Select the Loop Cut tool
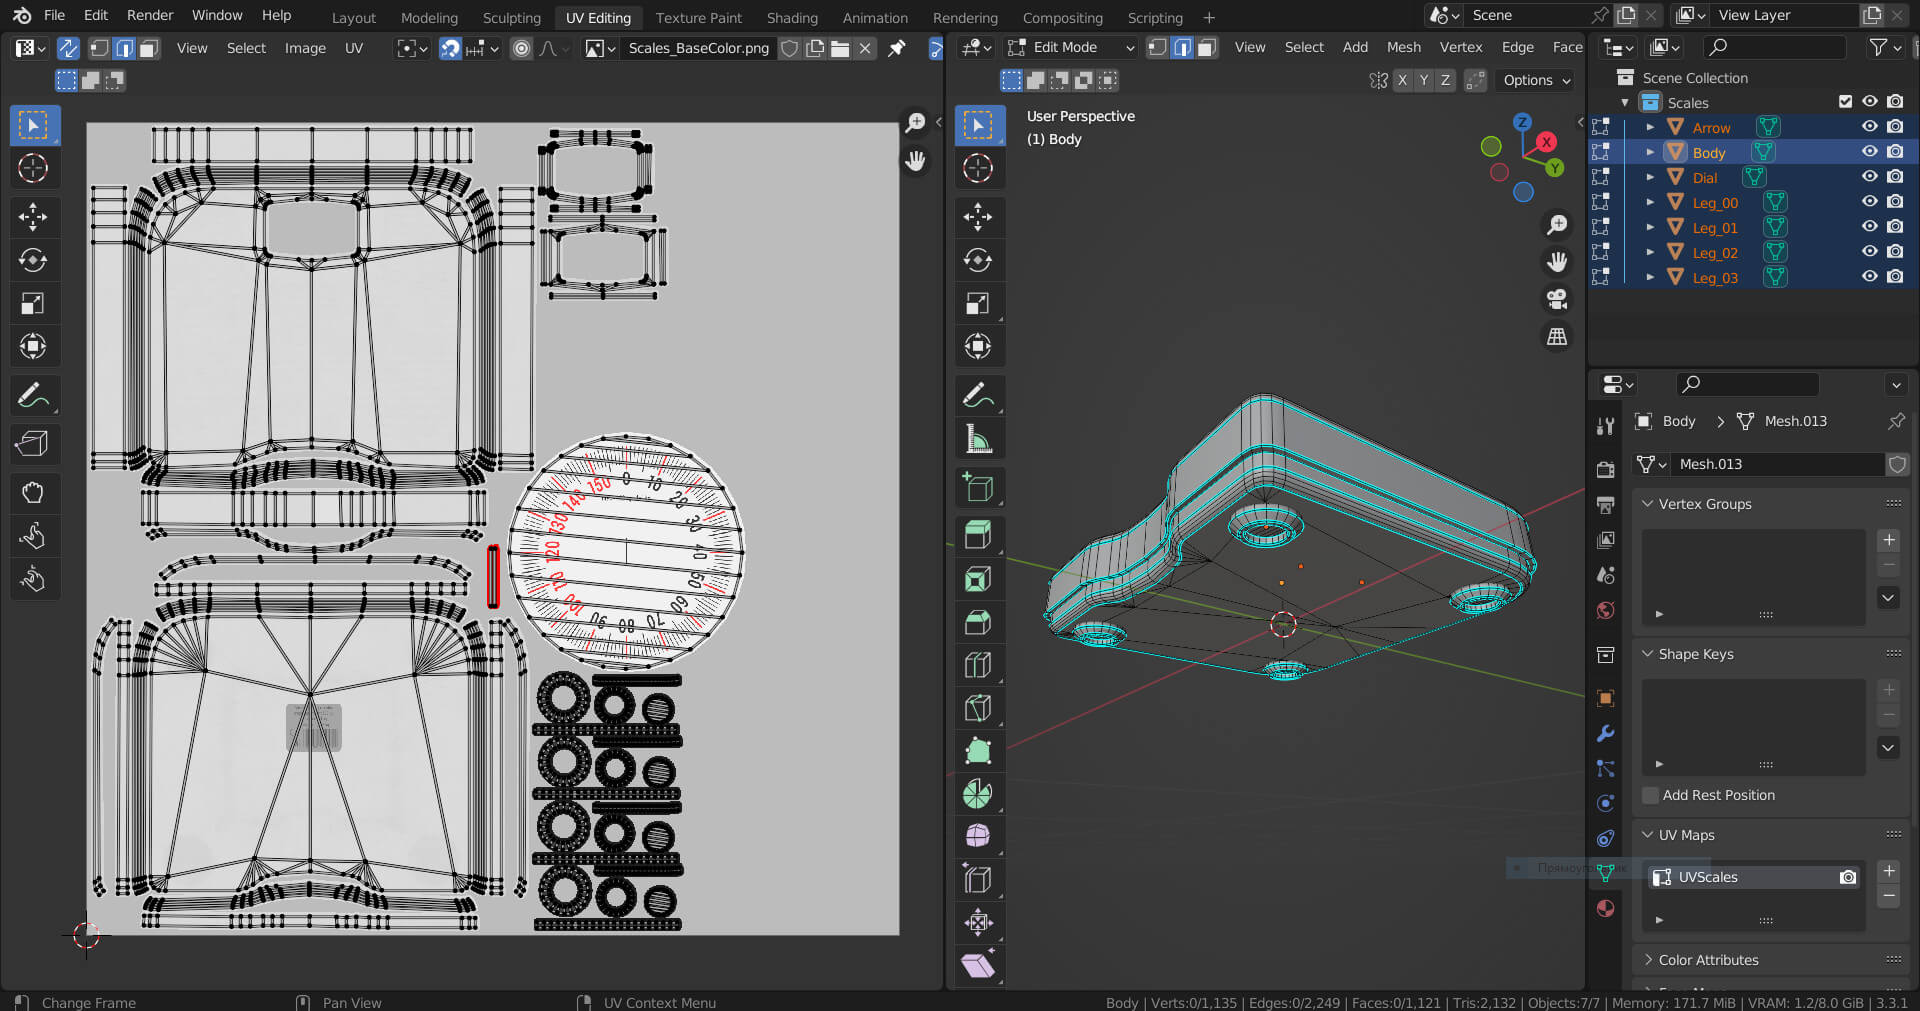Viewport: 1920px width, 1011px height. pos(977,665)
